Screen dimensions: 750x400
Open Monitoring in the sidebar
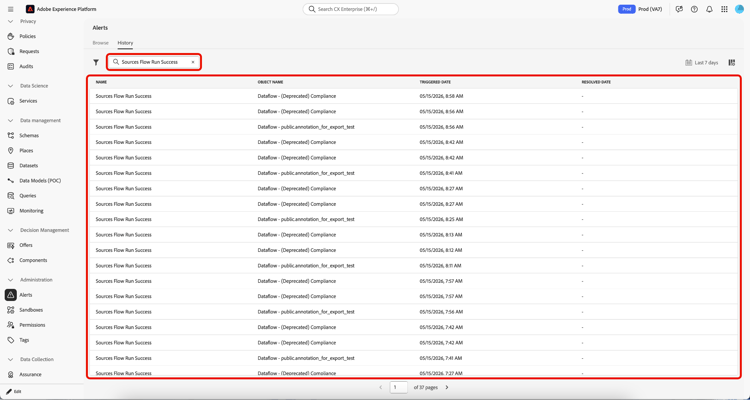coord(31,211)
